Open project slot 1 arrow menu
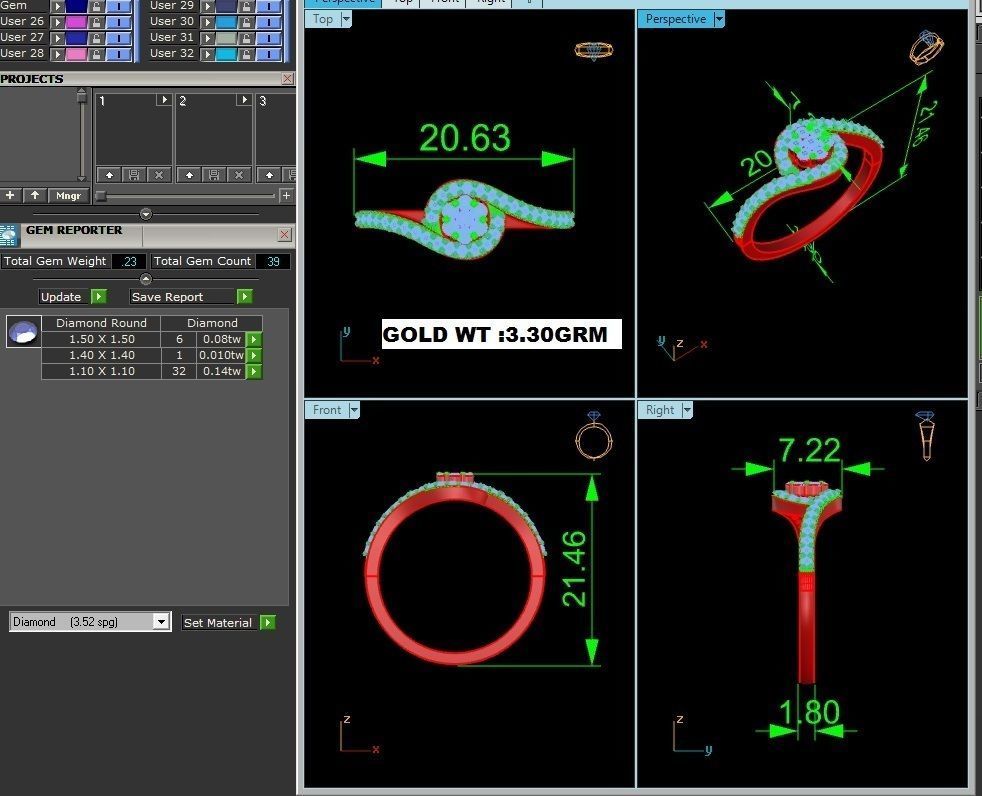982x796 pixels. tap(163, 100)
